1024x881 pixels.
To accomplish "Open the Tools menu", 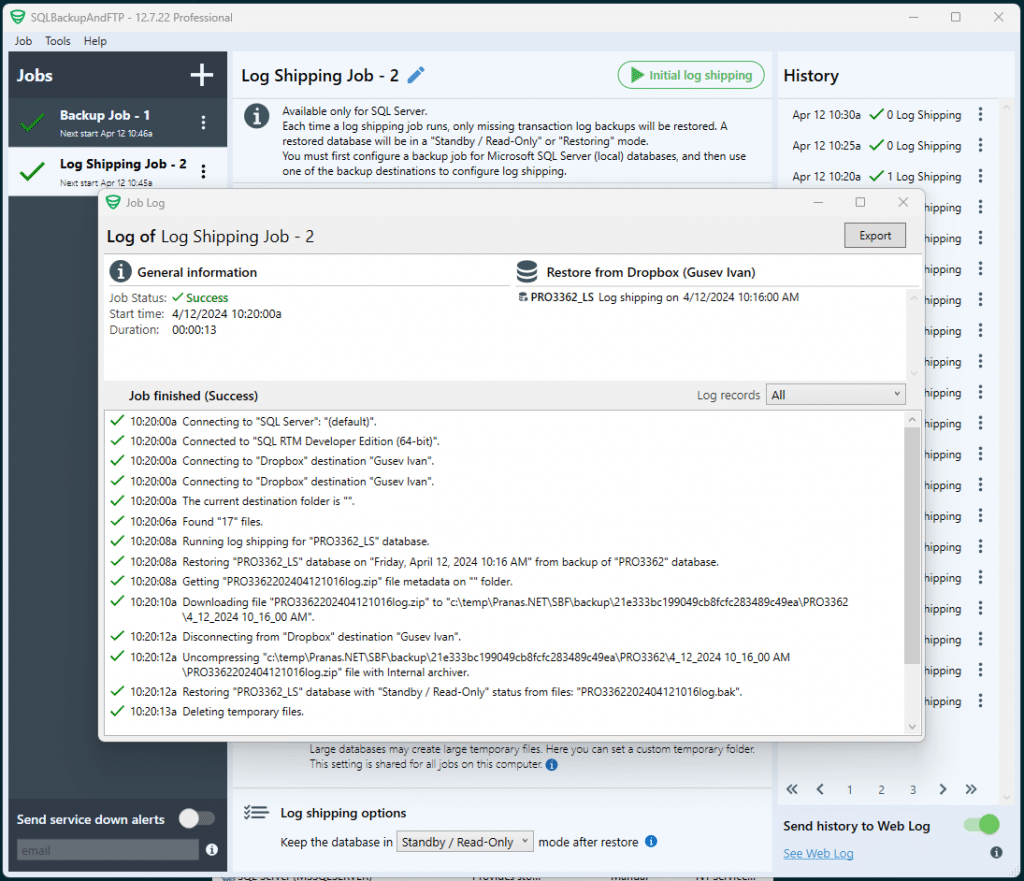I will tap(57, 41).
